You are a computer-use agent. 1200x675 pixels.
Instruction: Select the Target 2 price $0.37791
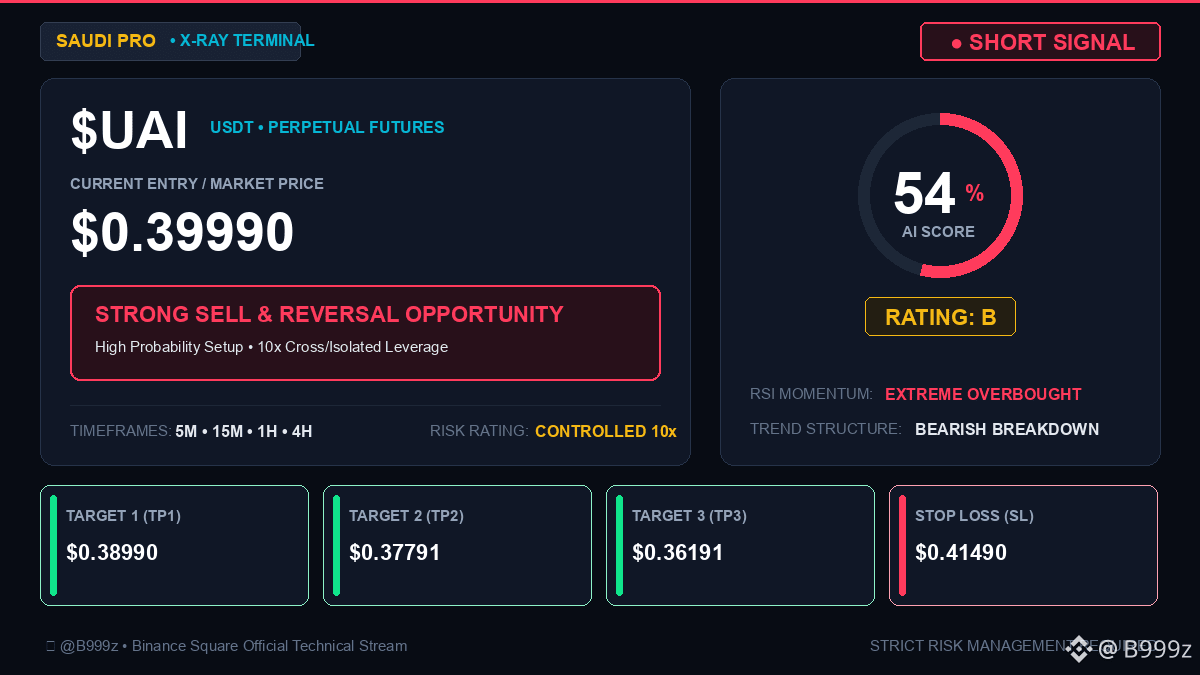(395, 552)
